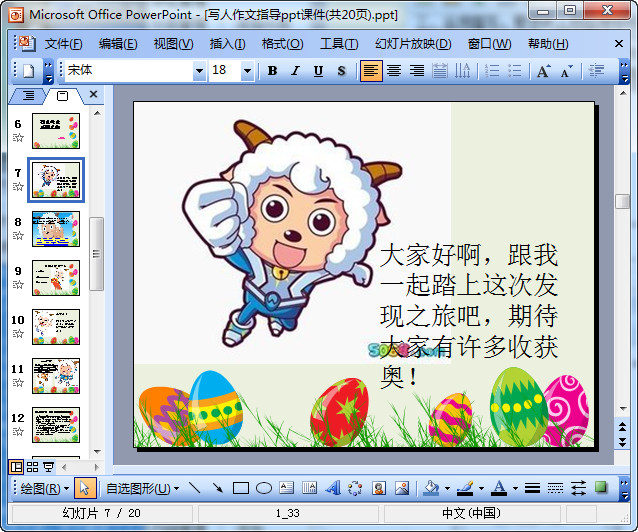Screen dimensions: 638x532
Task: Expand the formatting toolbar options
Action: 624,71
